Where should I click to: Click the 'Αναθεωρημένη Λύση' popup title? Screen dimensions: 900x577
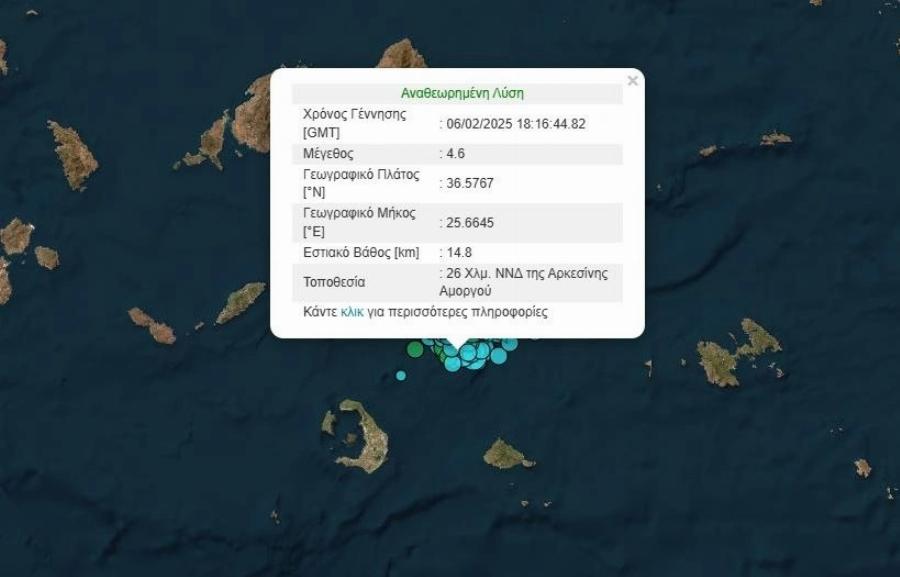462,93
